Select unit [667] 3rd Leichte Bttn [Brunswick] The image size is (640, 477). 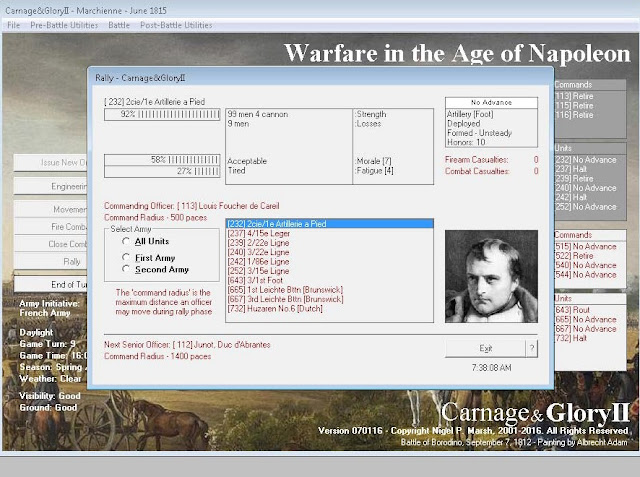click(329, 299)
